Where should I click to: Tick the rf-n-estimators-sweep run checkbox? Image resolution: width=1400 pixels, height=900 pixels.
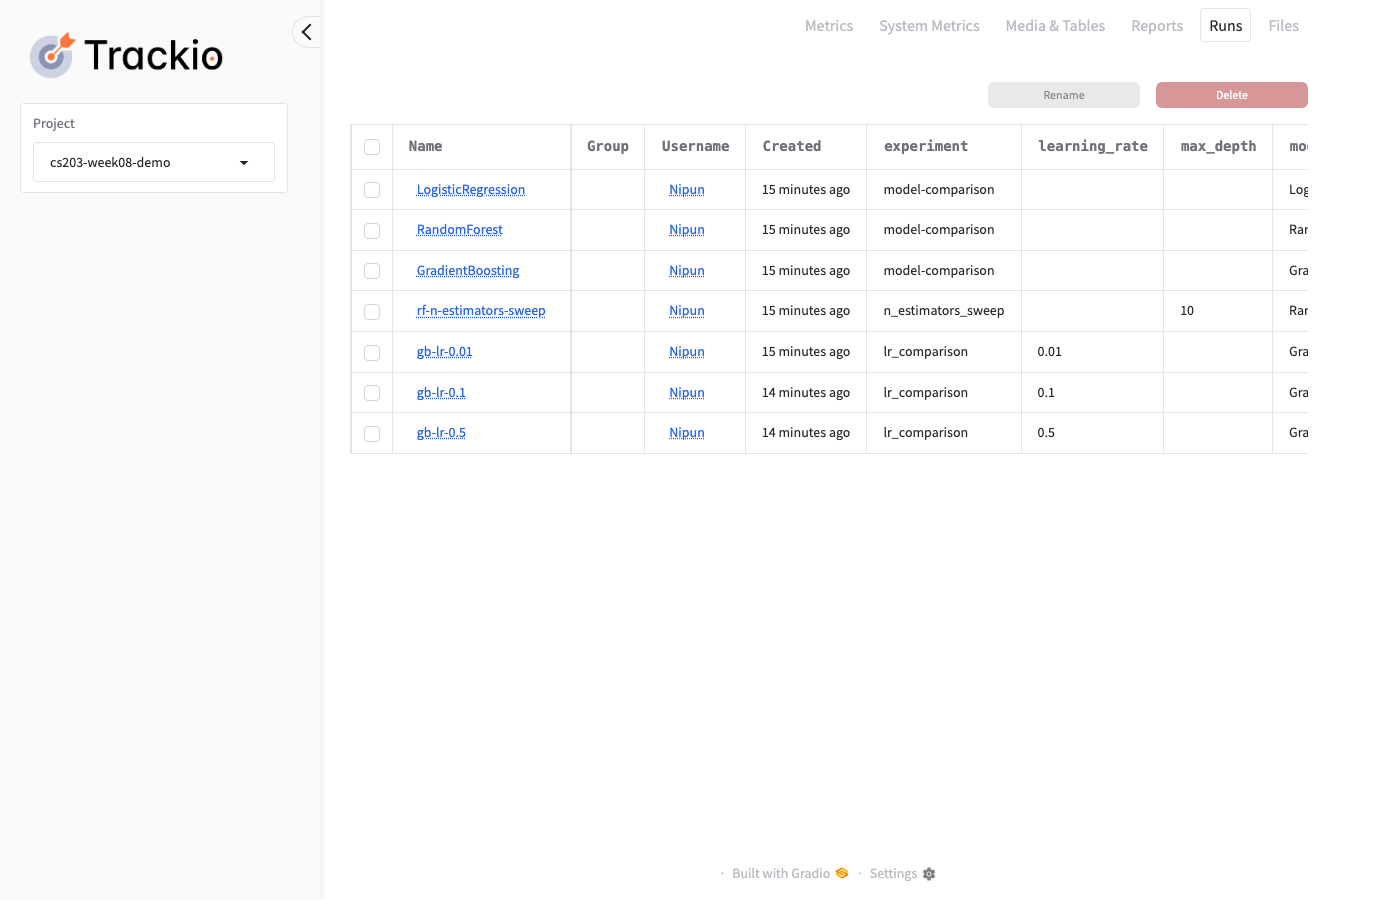tap(372, 312)
